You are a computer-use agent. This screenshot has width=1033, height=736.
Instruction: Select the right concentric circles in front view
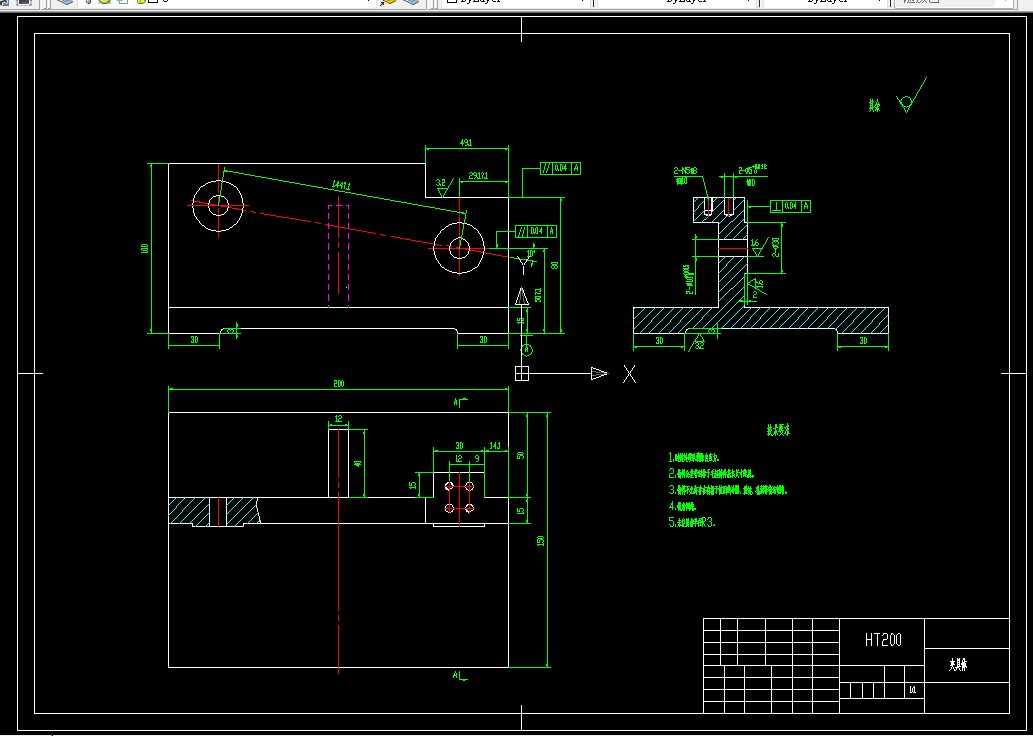pyautogui.click(x=459, y=248)
